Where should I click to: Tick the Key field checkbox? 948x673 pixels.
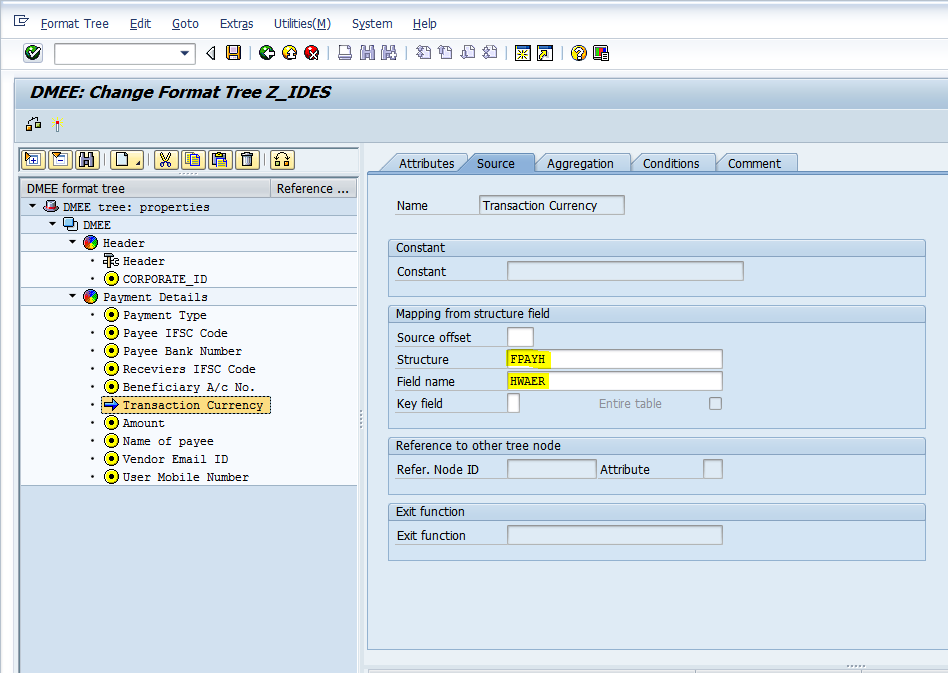tap(513, 403)
